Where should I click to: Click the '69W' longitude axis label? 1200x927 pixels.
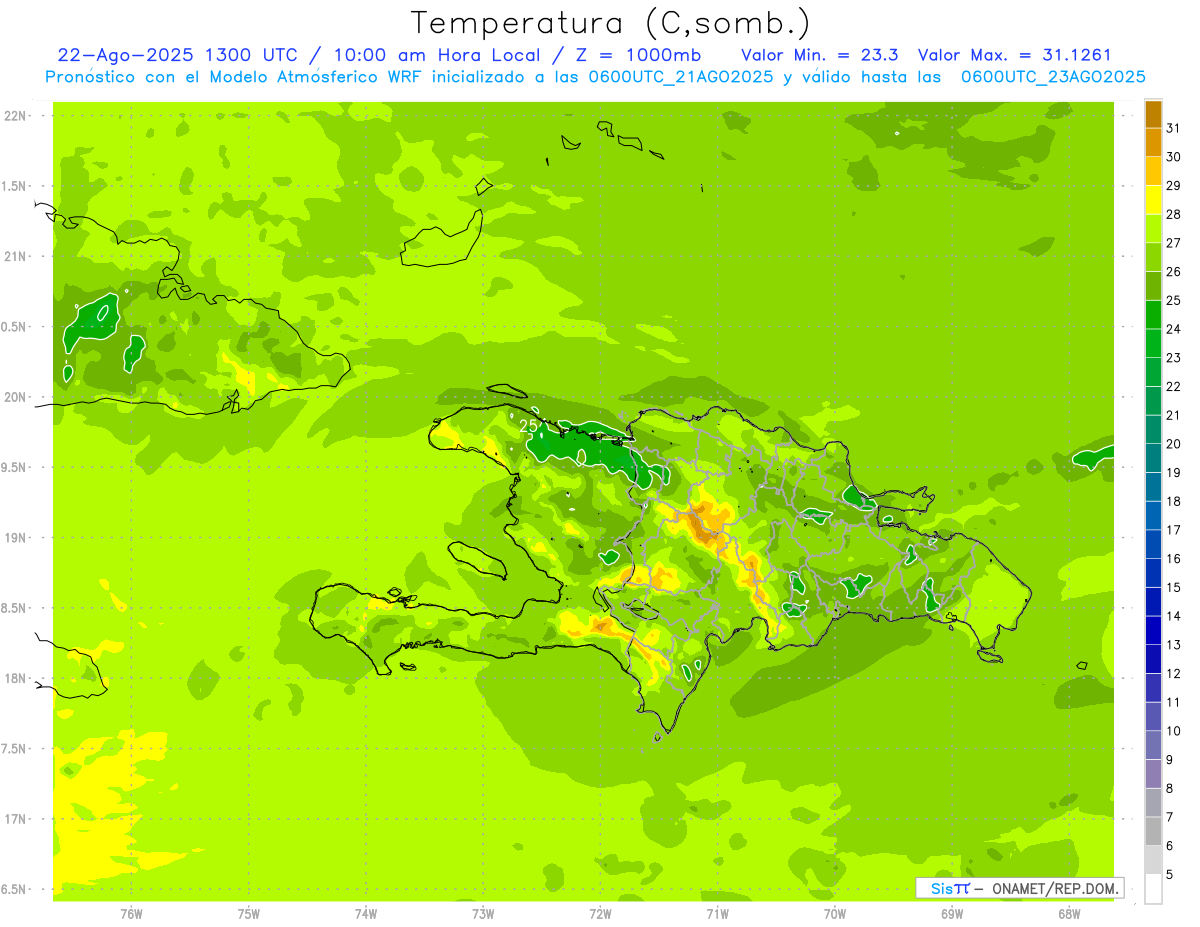(951, 913)
